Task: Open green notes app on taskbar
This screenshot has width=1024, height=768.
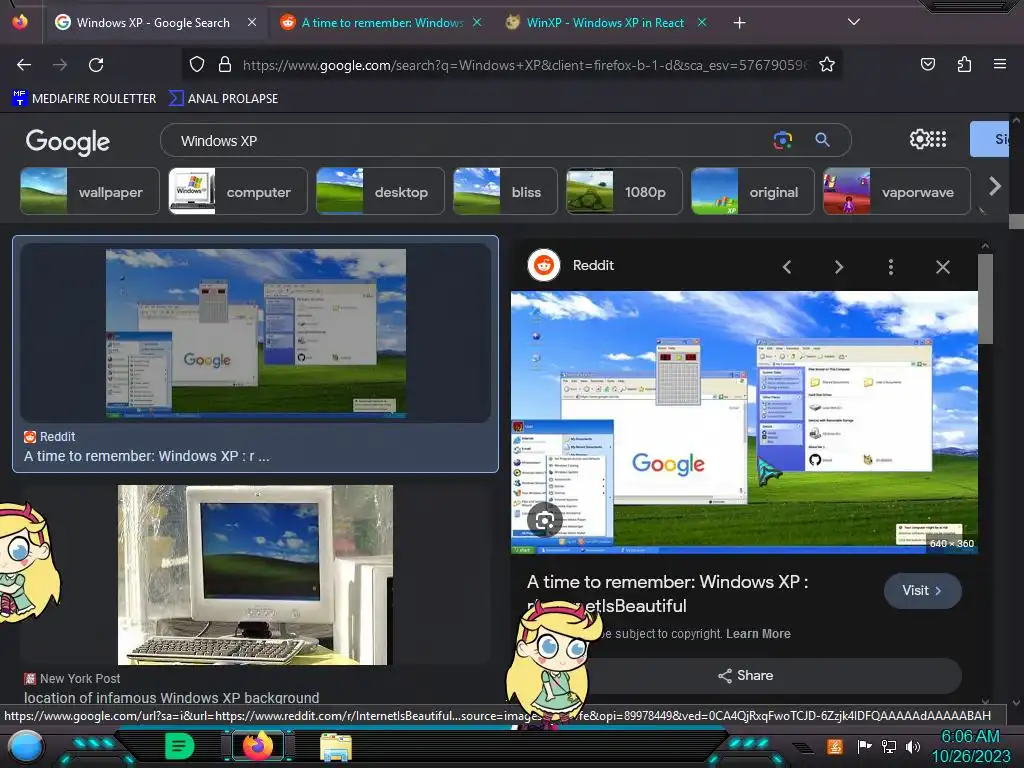Action: click(x=180, y=746)
